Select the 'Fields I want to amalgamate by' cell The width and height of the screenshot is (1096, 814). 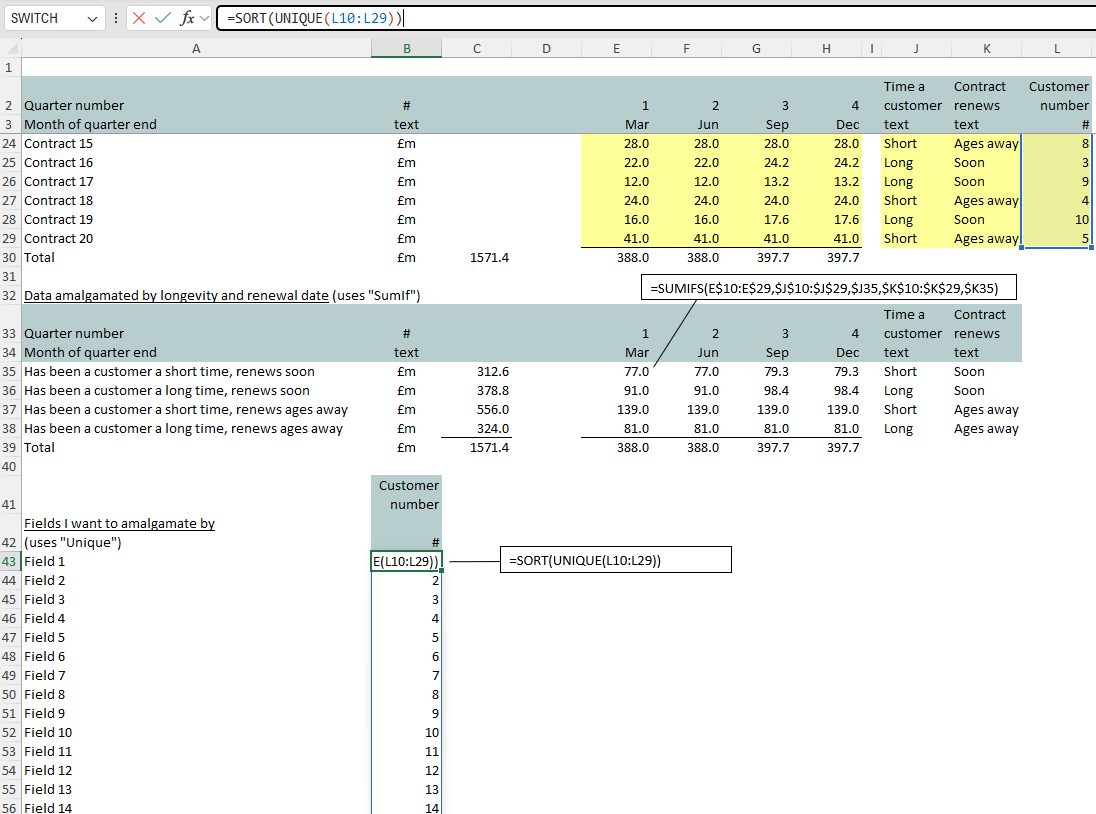click(x=119, y=523)
